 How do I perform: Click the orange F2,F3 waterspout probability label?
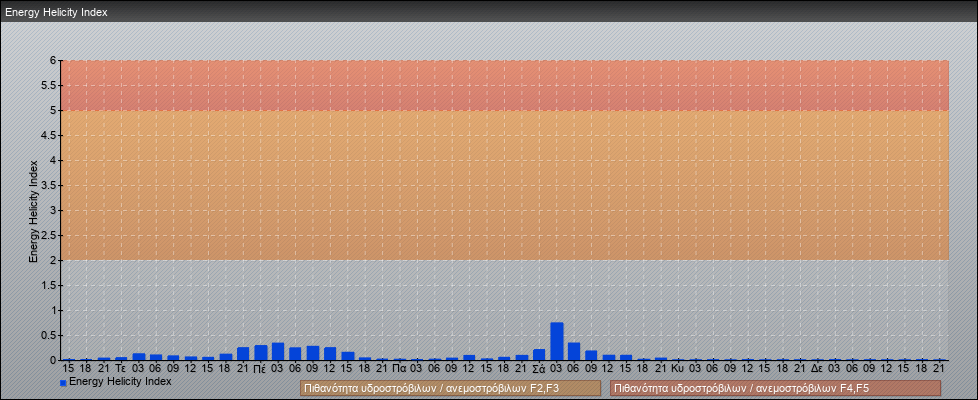450,388
